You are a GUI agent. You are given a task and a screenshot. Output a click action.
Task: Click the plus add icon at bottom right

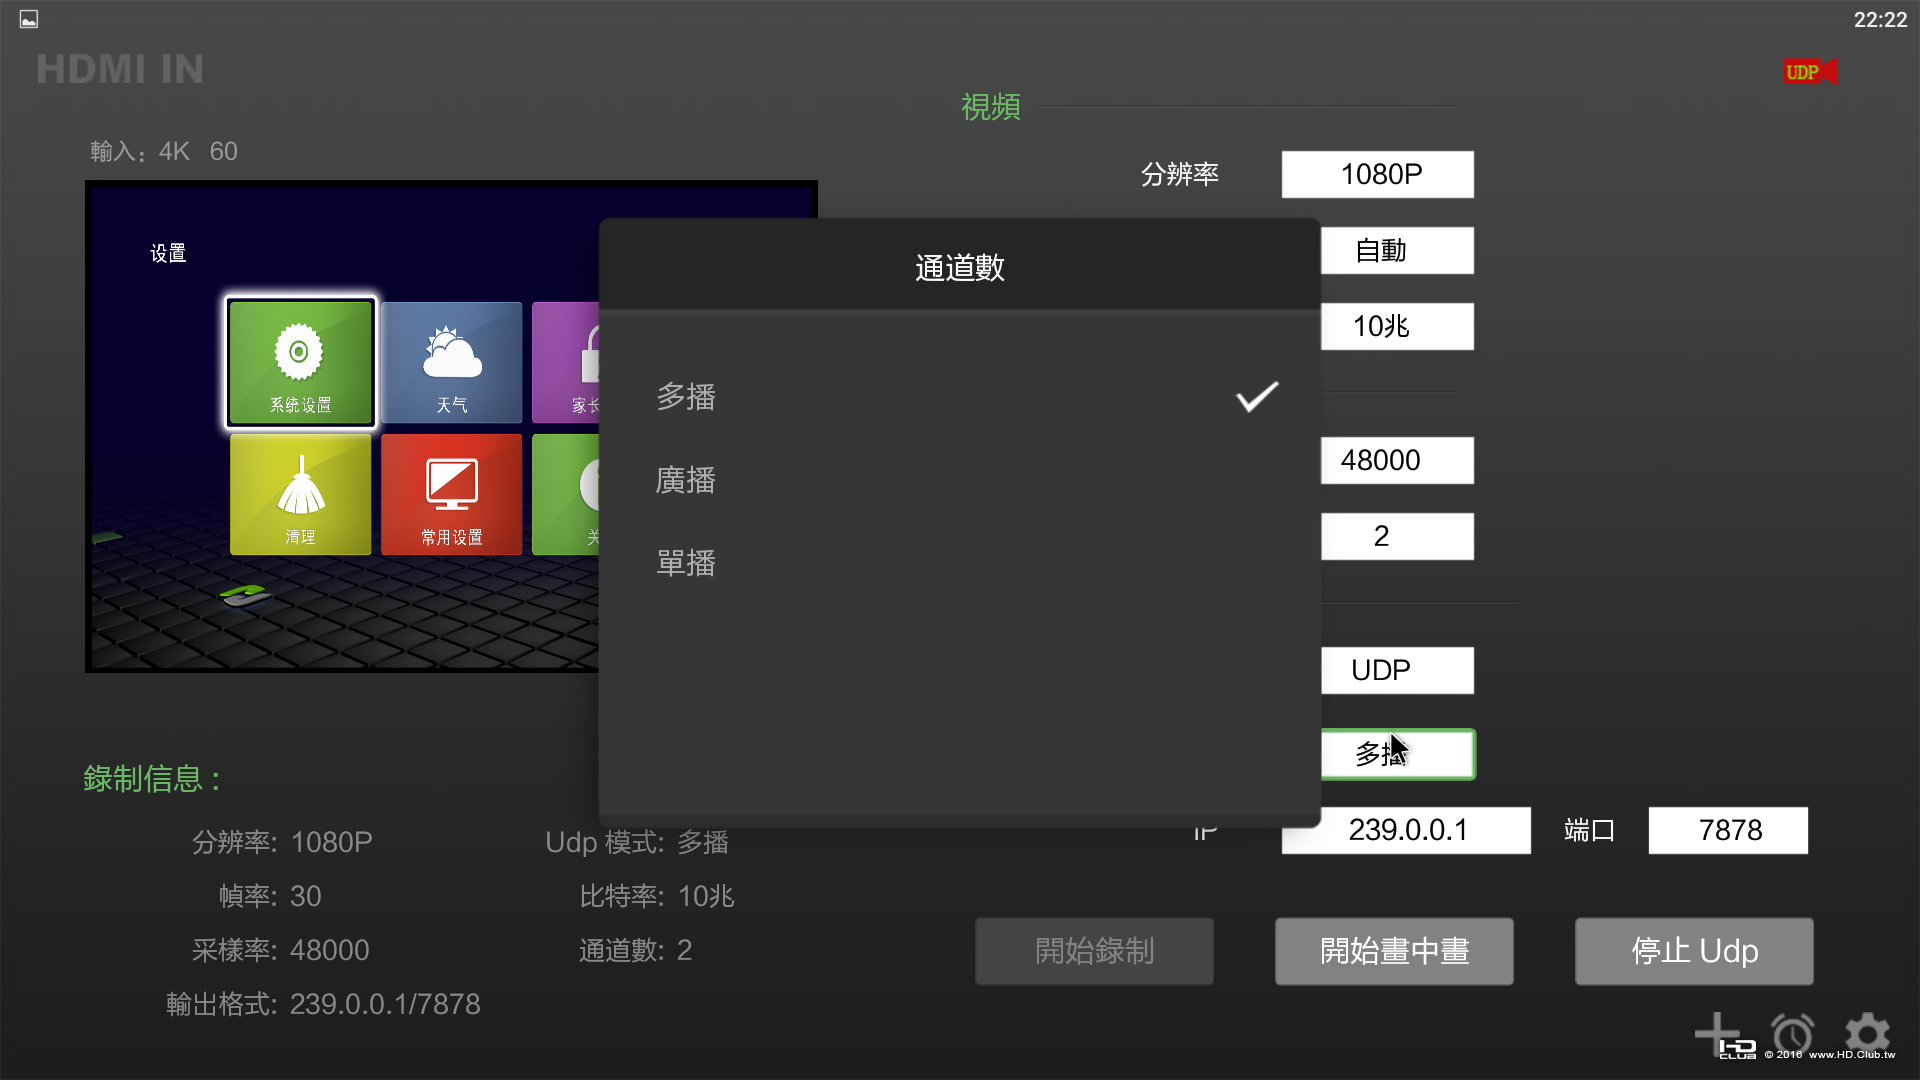1718,1034
